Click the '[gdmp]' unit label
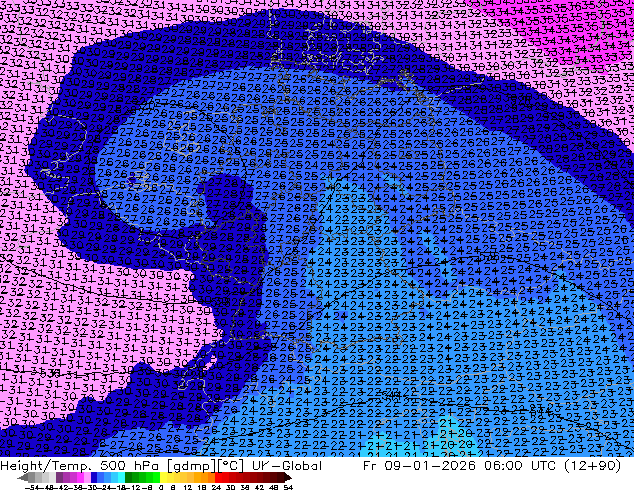This screenshot has height=490, width=634. [x=192, y=466]
